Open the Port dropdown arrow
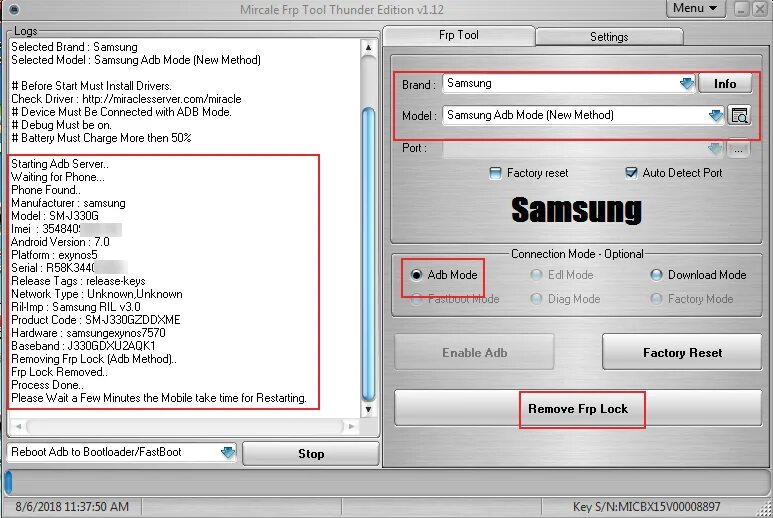773x518 pixels. (715, 148)
